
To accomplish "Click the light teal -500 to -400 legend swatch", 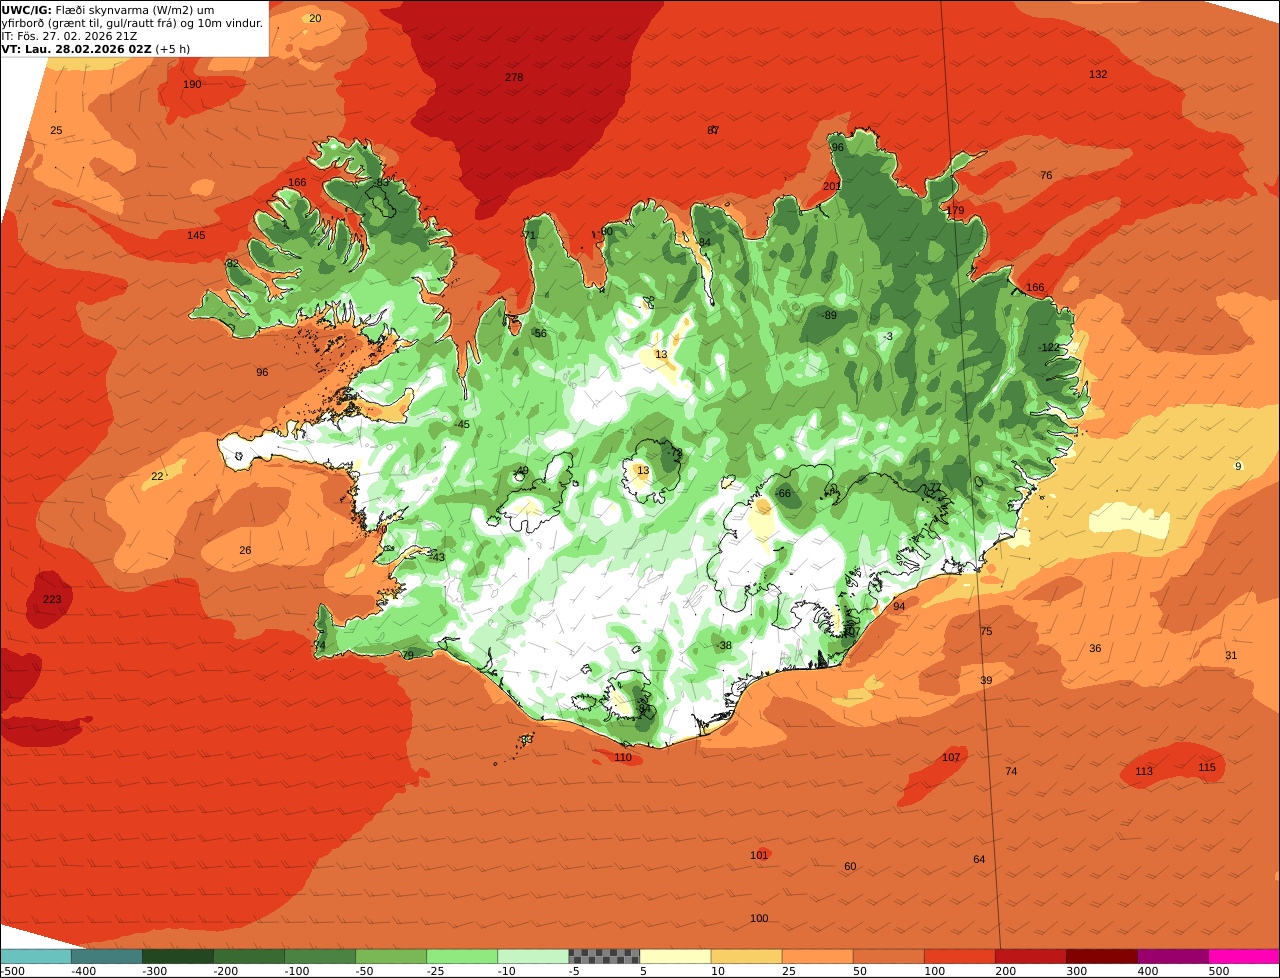I will pyautogui.click(x=35, y=956).
